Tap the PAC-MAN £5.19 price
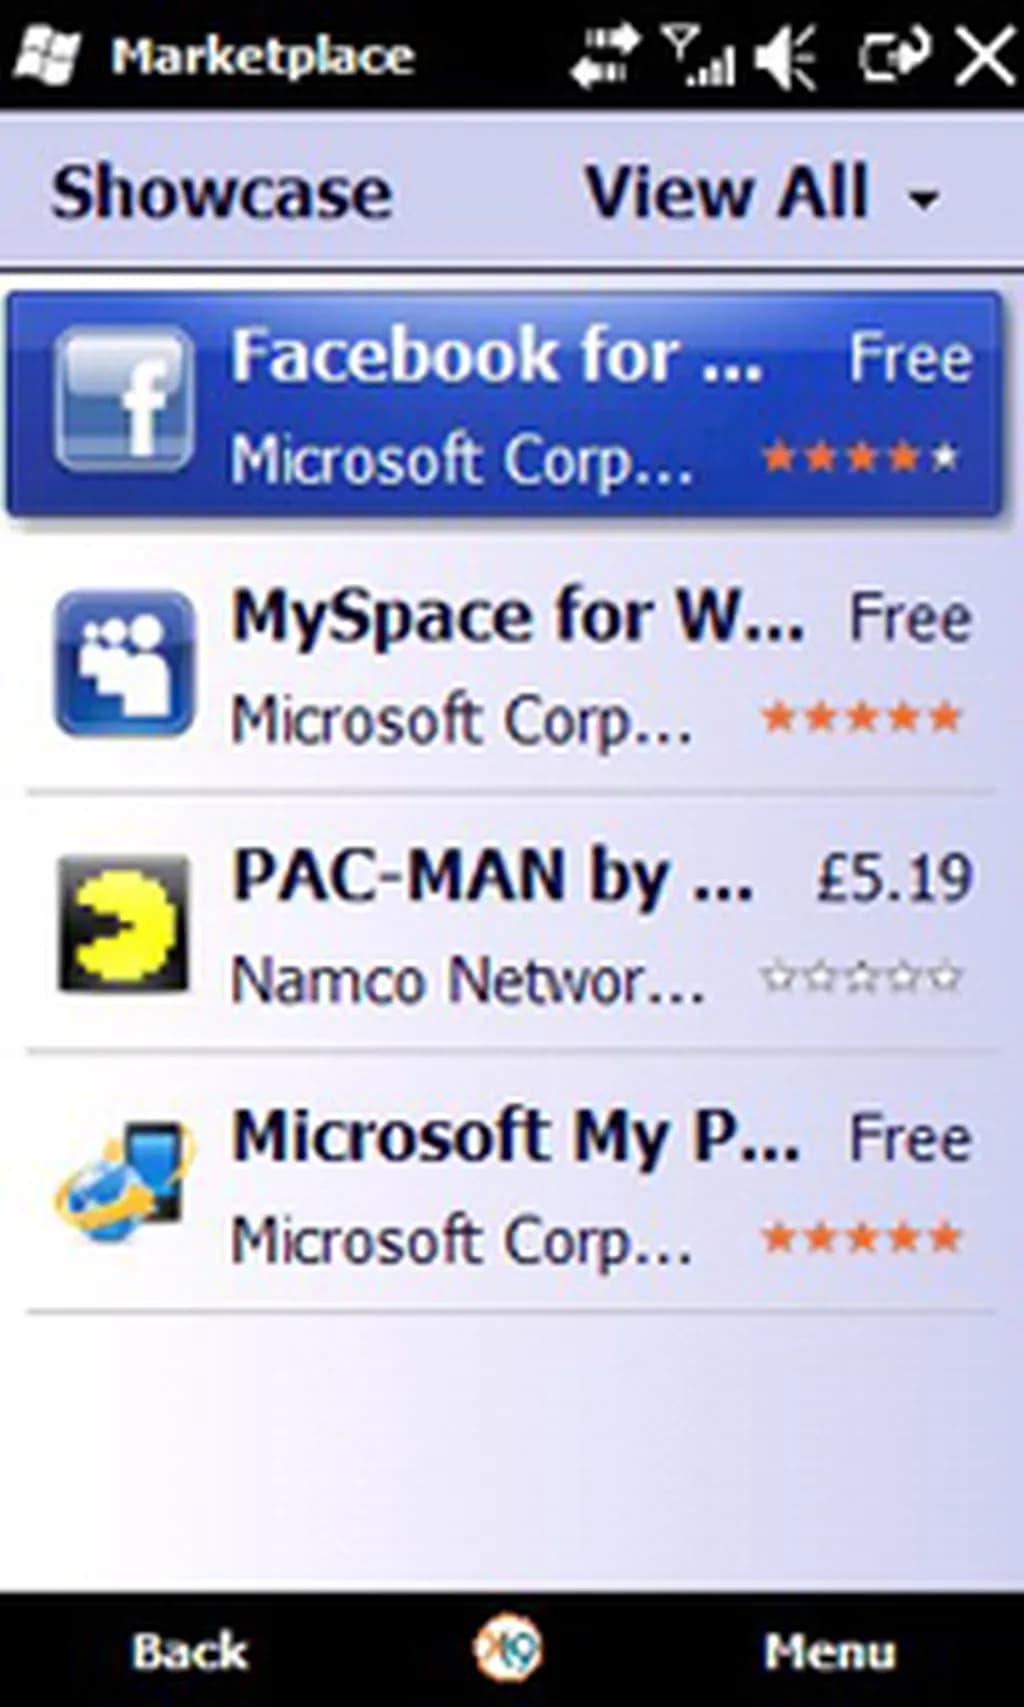Viewport: 1024px width, 1707px height. pos(894,877)
